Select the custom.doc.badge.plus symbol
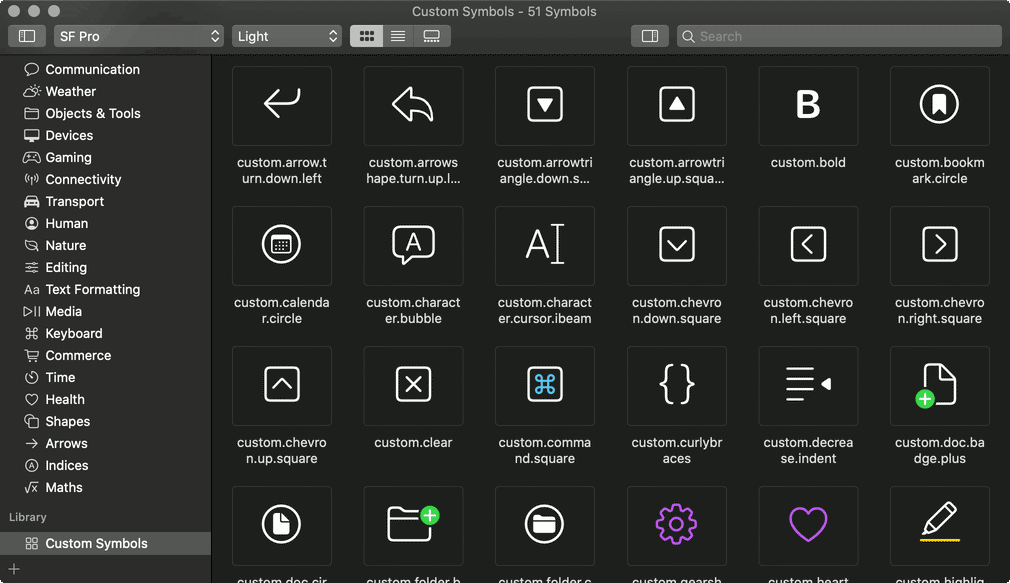 pos(939,385)
